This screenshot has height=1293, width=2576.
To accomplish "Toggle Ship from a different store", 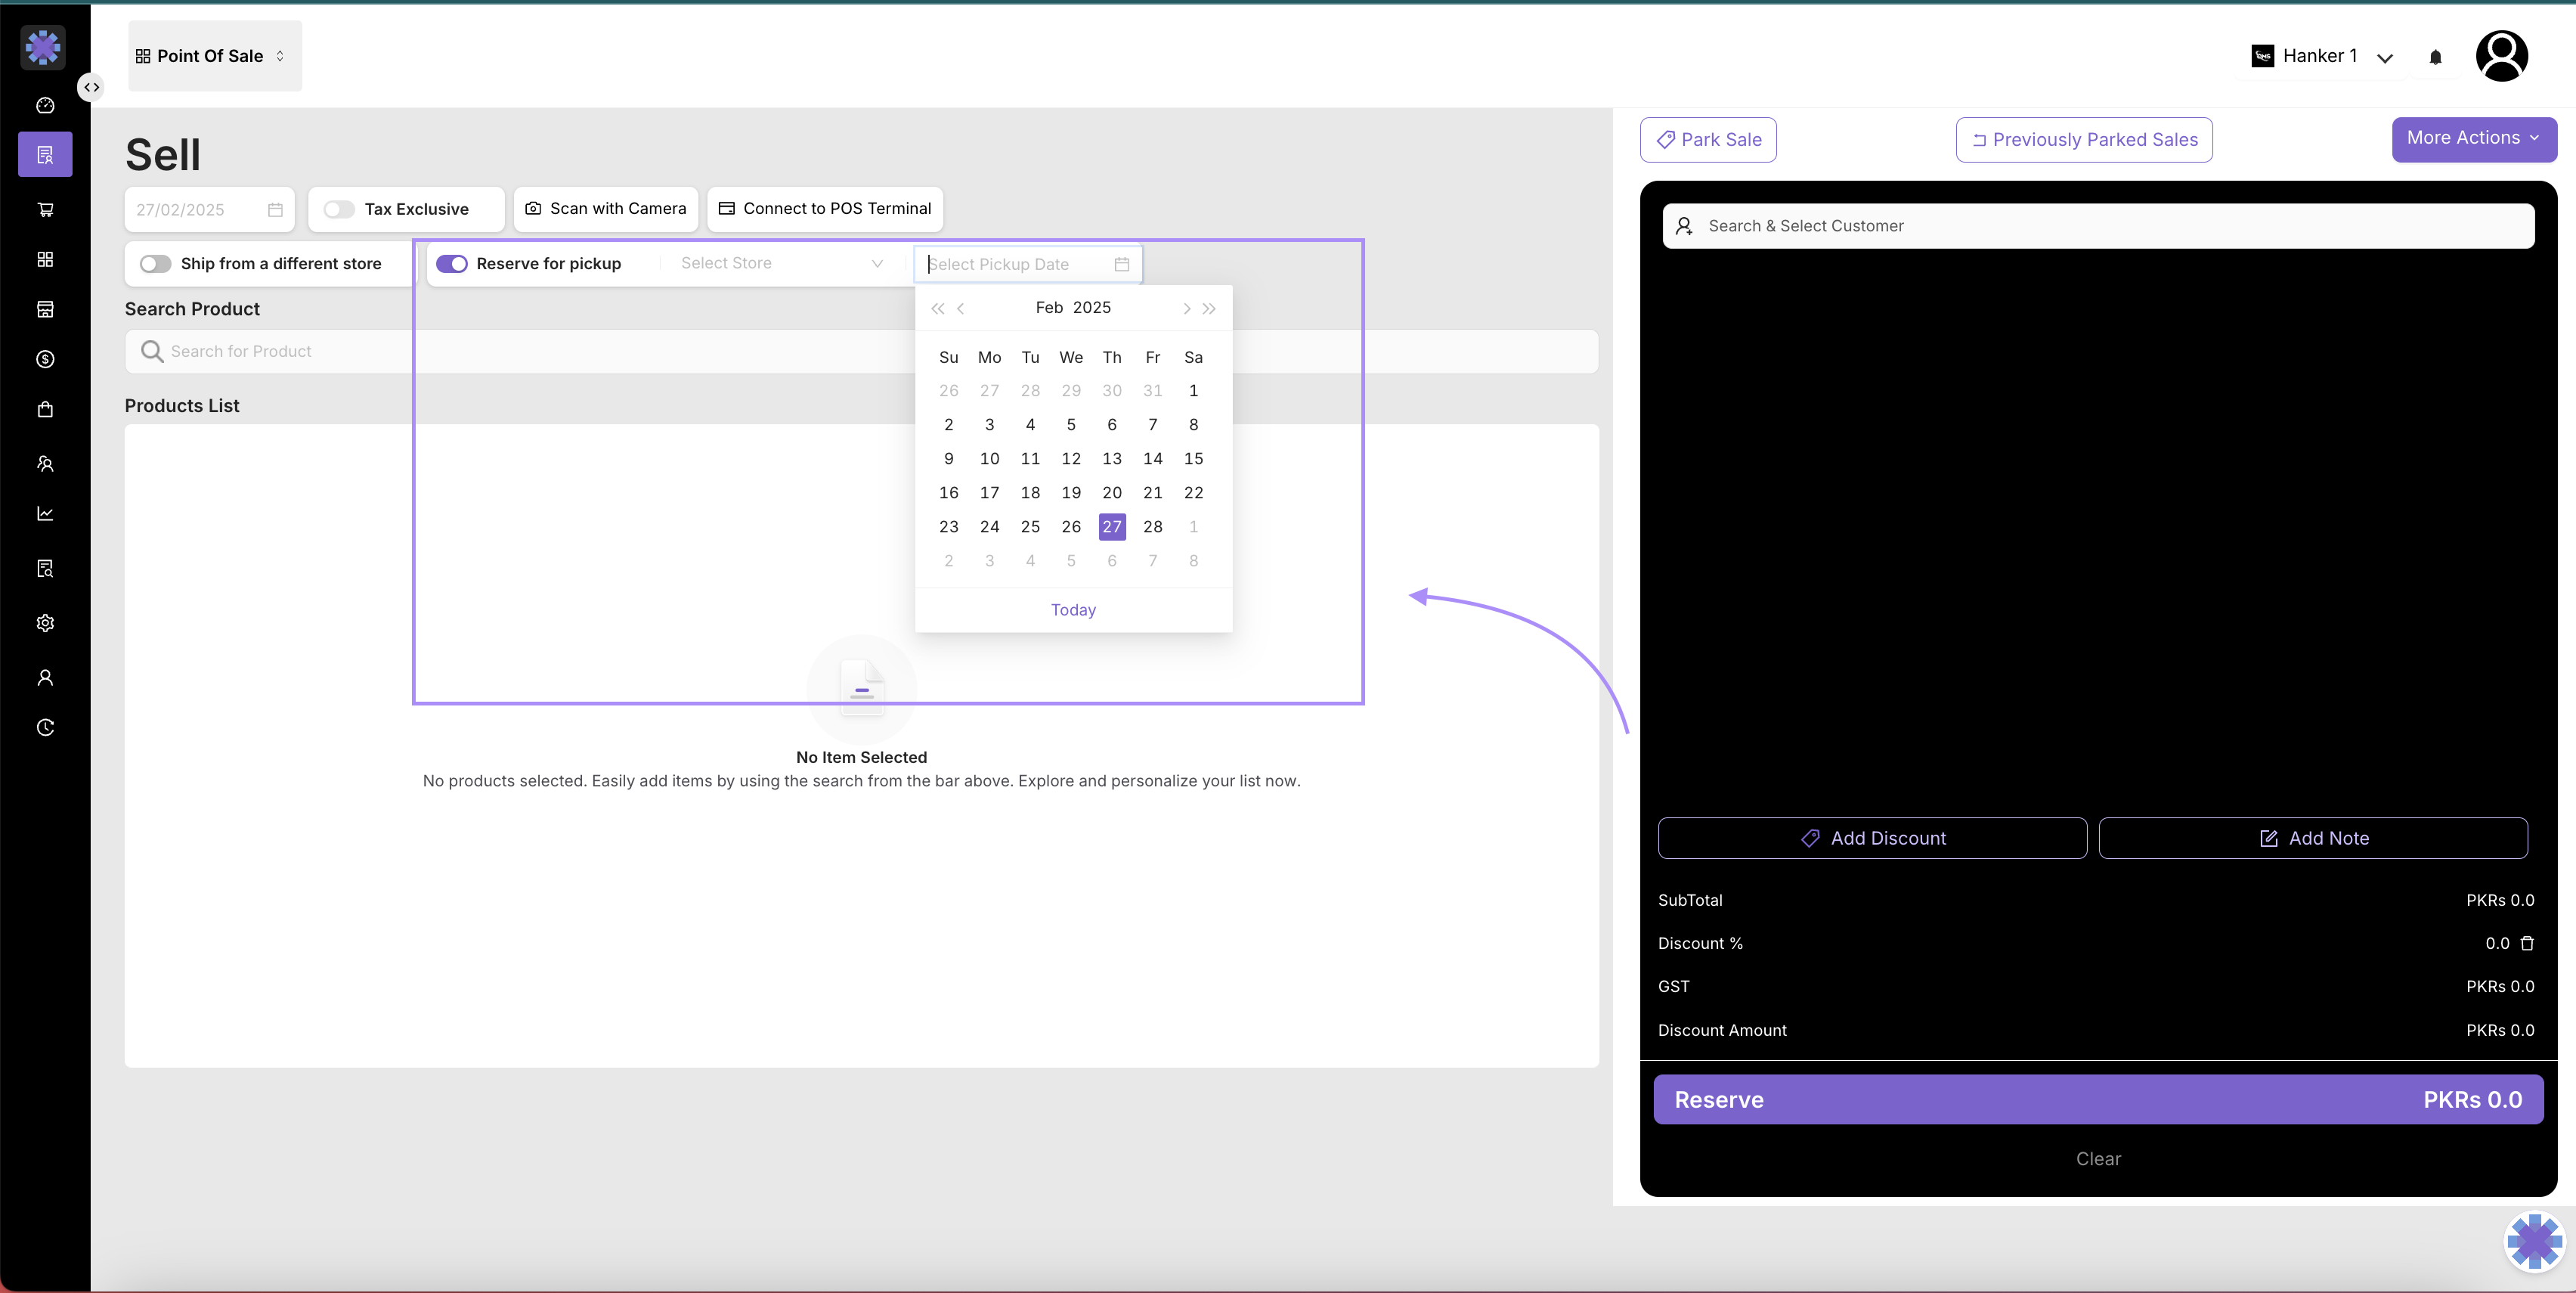I will (x=155, y=263).
